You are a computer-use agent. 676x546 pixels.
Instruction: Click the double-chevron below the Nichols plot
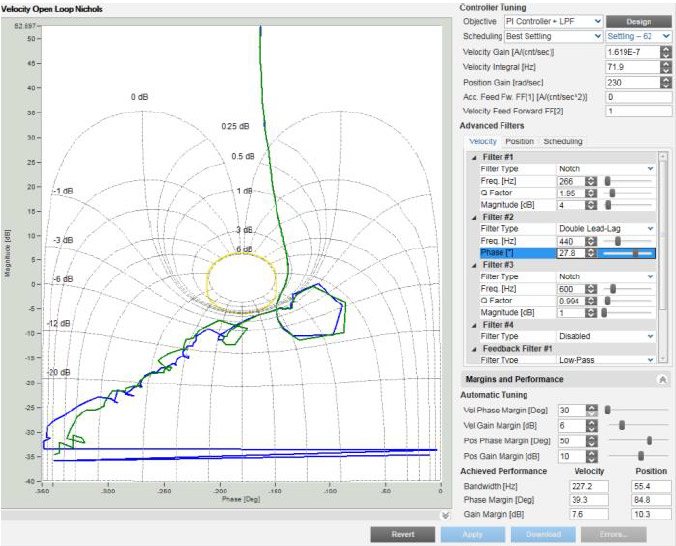coord(445,515)
